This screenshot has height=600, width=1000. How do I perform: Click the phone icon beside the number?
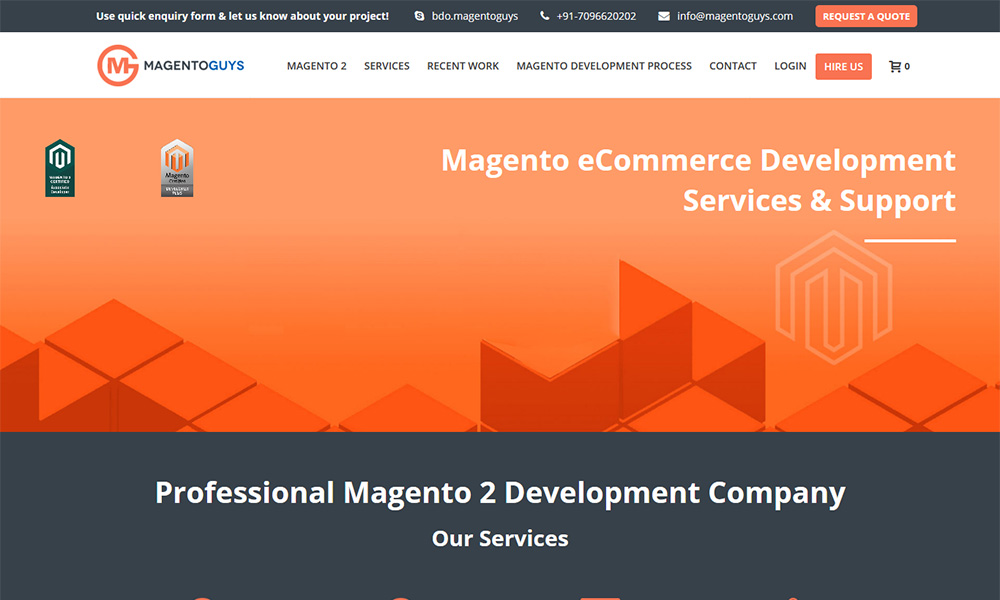(544, 16)
